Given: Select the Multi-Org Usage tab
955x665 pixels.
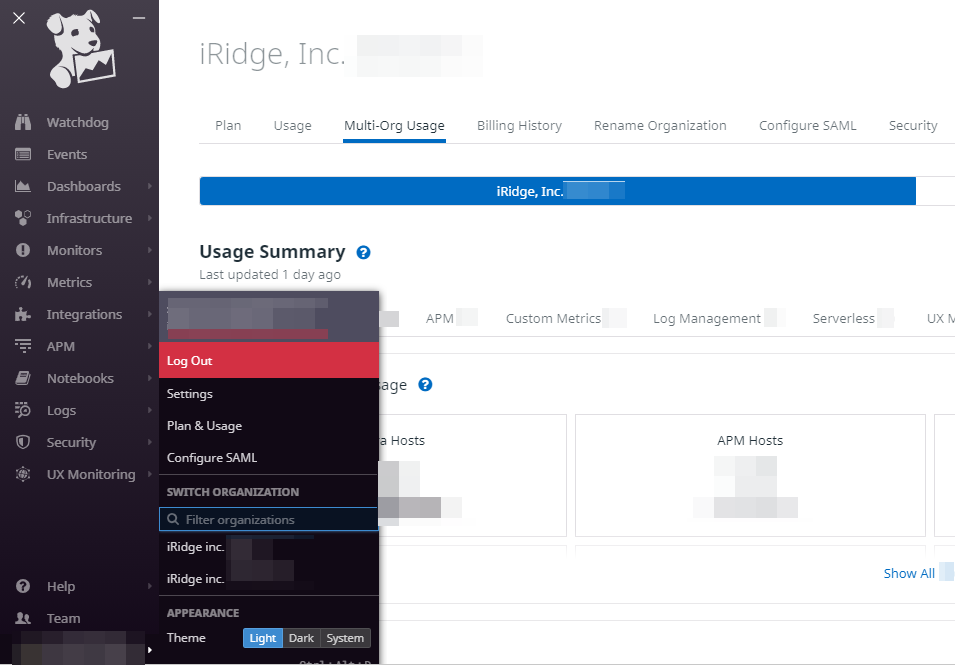Looking at the screenshot, I should (394, 125).
